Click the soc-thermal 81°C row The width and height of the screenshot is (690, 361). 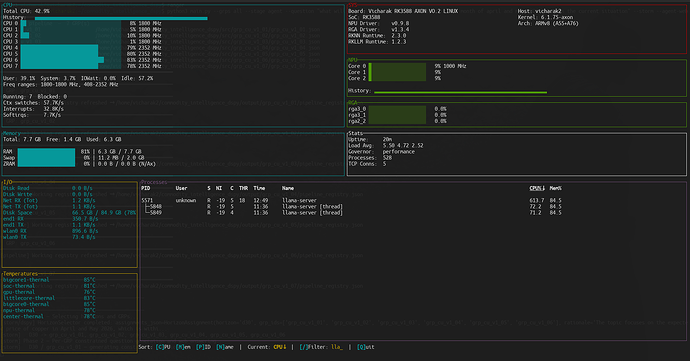click(49, 286)
